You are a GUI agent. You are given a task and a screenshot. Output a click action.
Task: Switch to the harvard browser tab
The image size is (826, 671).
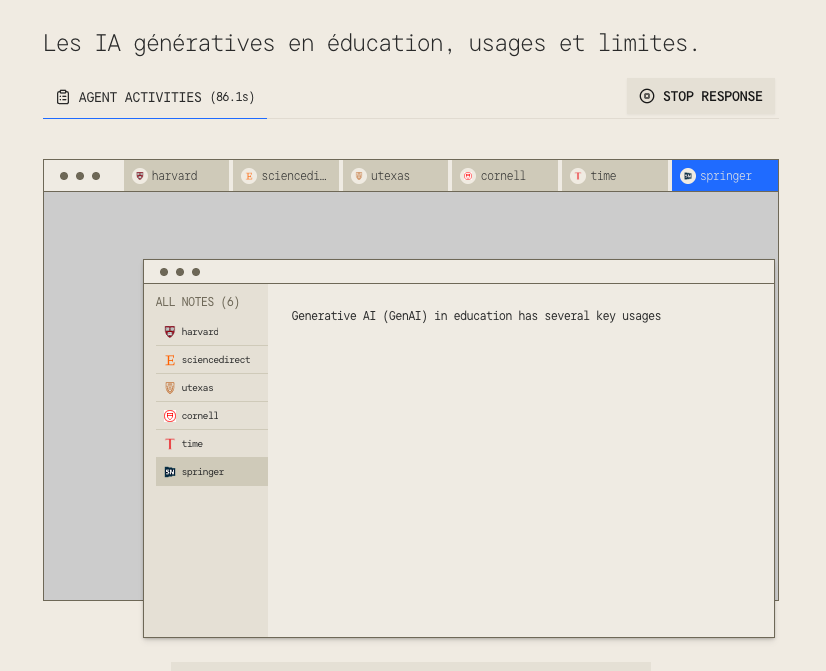[x=177, y=176]
